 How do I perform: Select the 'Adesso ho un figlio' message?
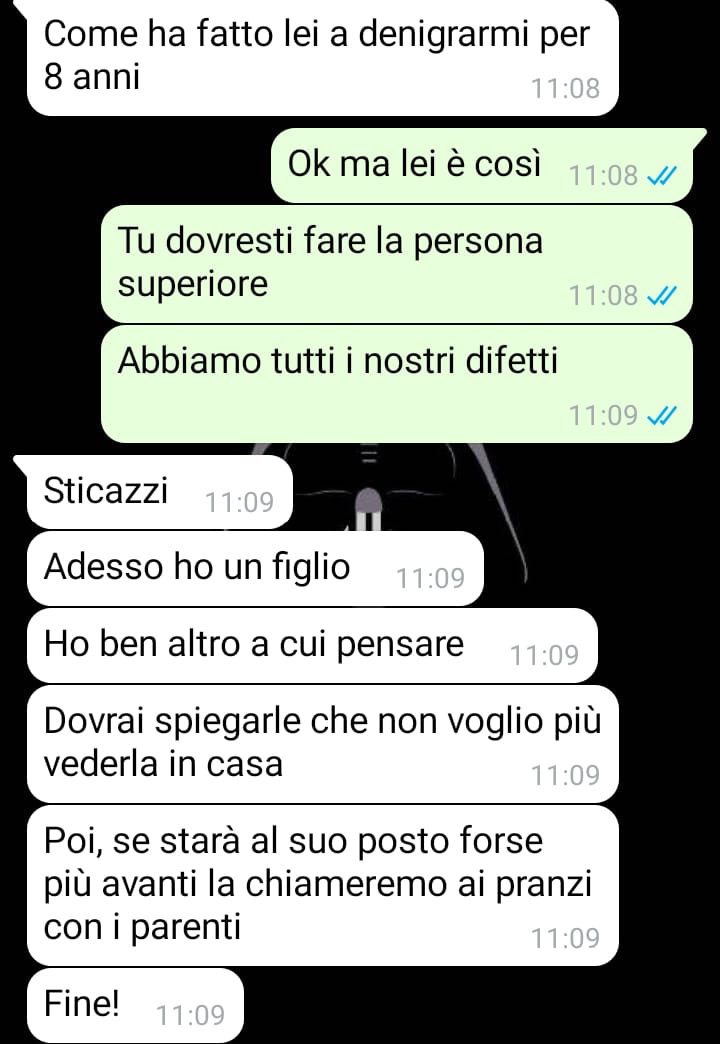click(255, 569)
